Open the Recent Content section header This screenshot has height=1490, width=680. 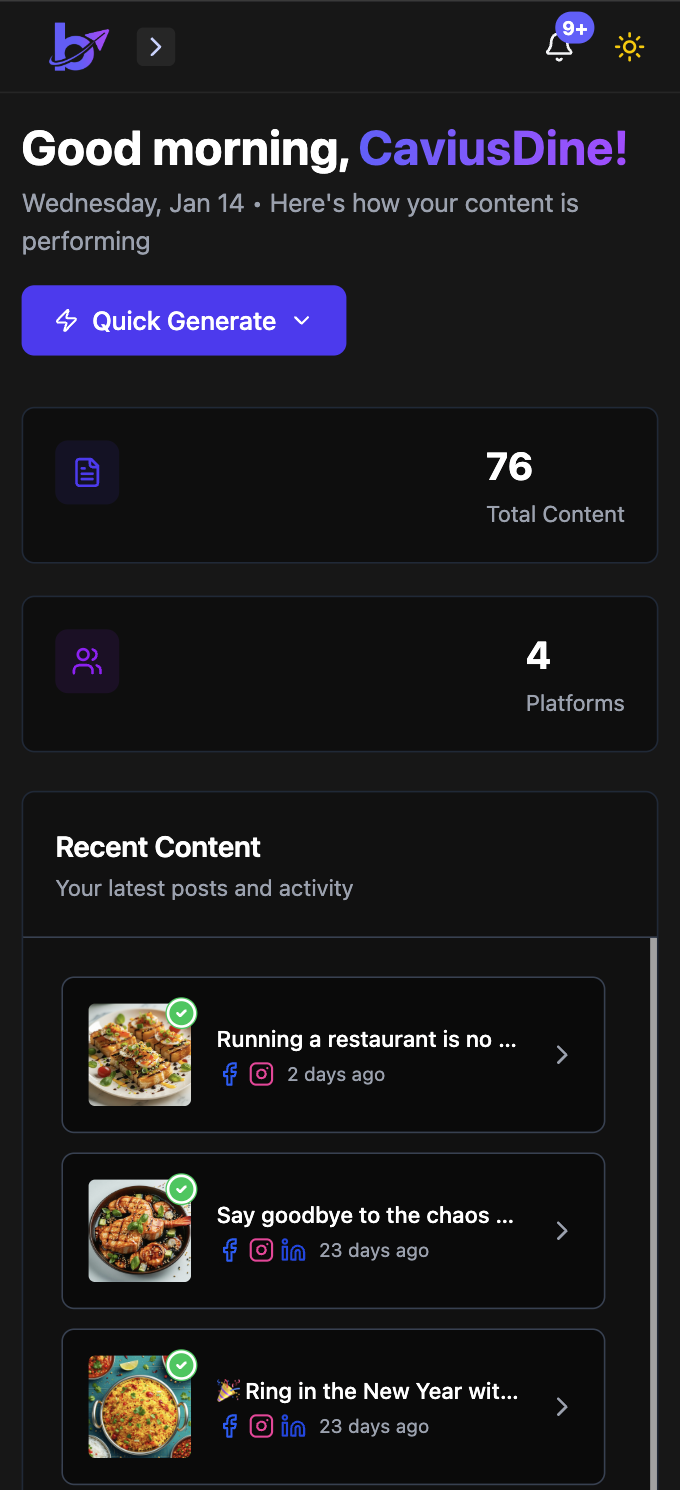pos(158,846)
